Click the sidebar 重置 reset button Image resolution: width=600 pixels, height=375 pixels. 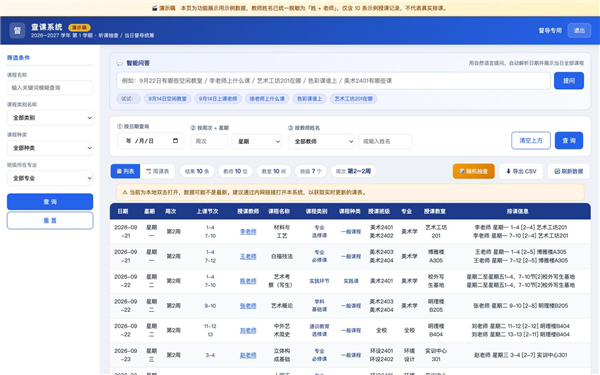50,220
